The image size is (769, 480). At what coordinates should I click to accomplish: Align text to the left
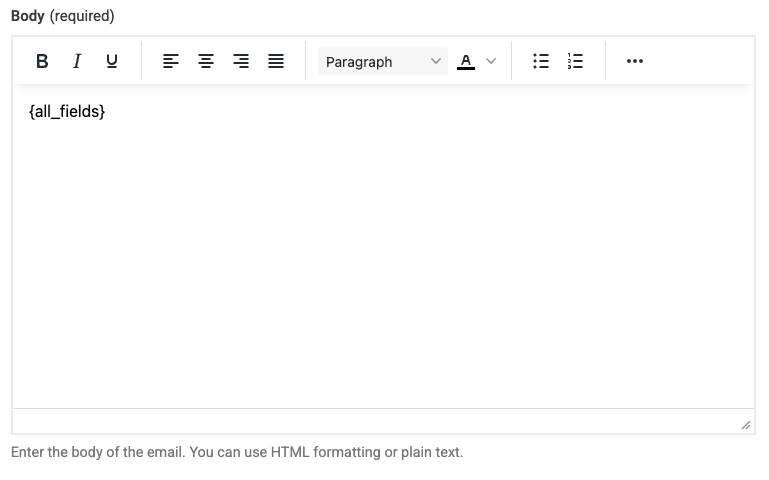(171, 61)
